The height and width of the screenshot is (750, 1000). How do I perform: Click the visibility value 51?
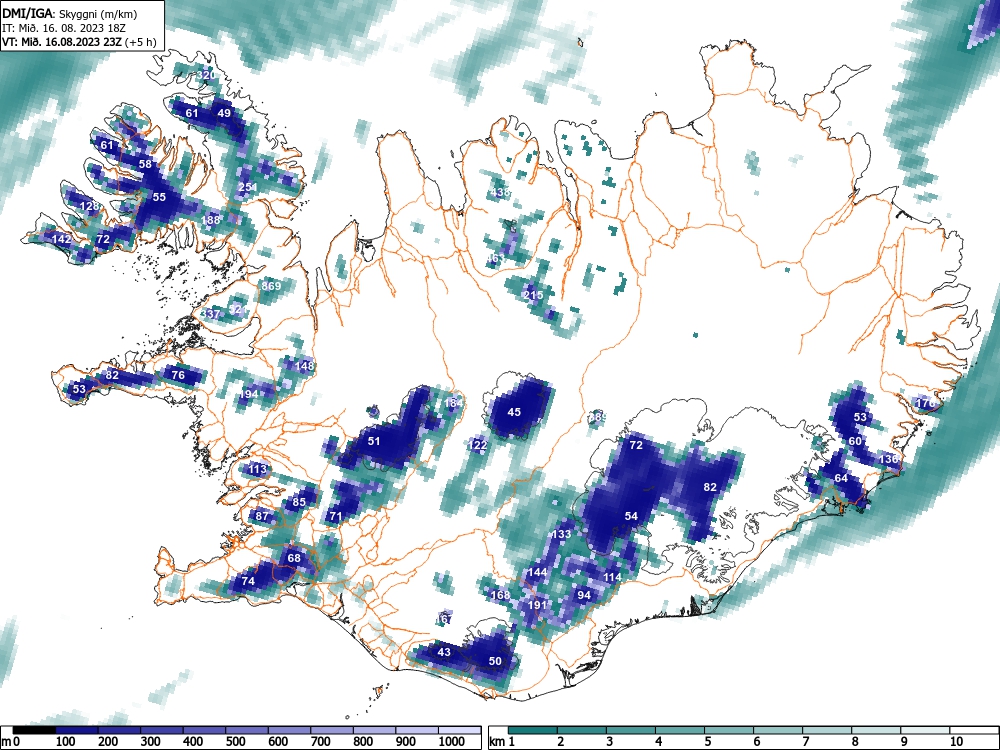pos(374,441)
